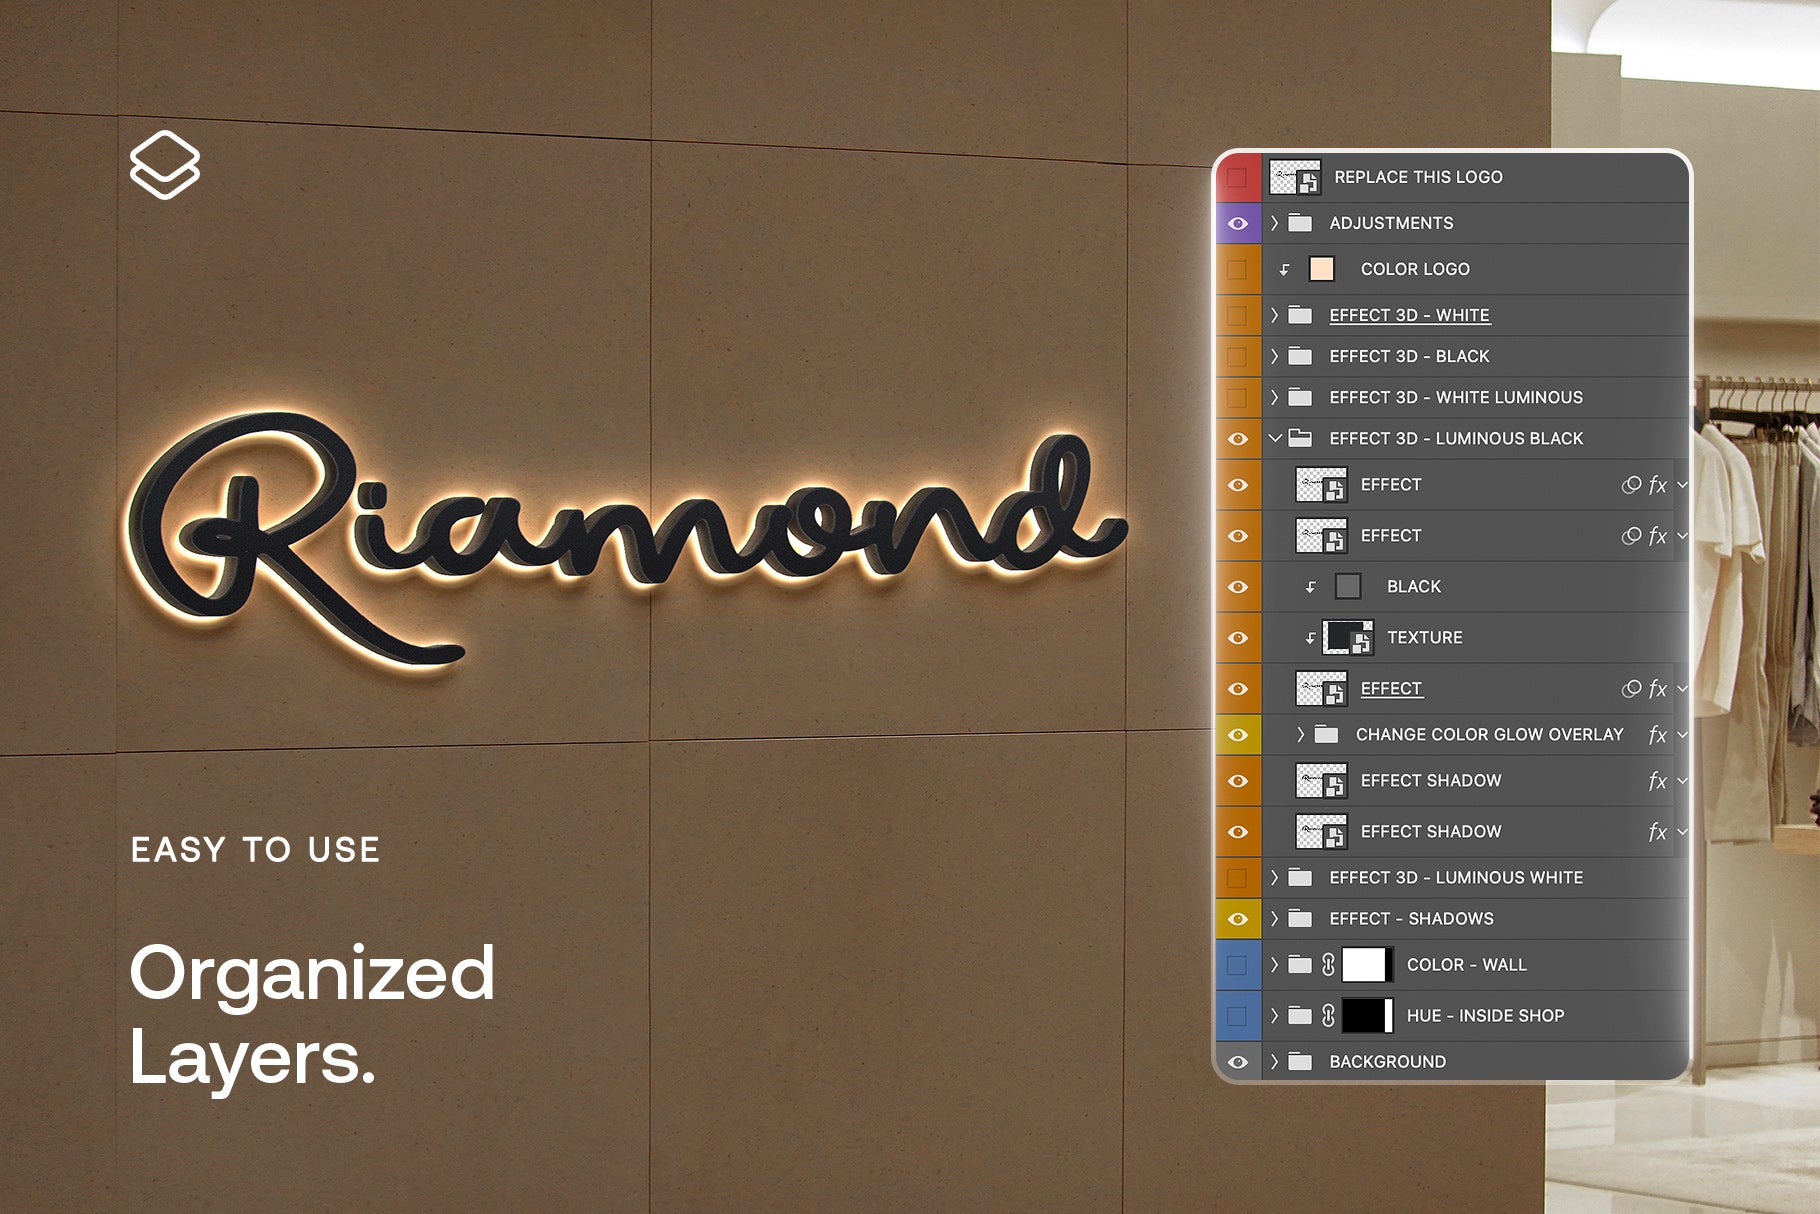Click the stacked layers logo icon
The height and width of the screenshot is (1214, 1820).
pos(165,165)
